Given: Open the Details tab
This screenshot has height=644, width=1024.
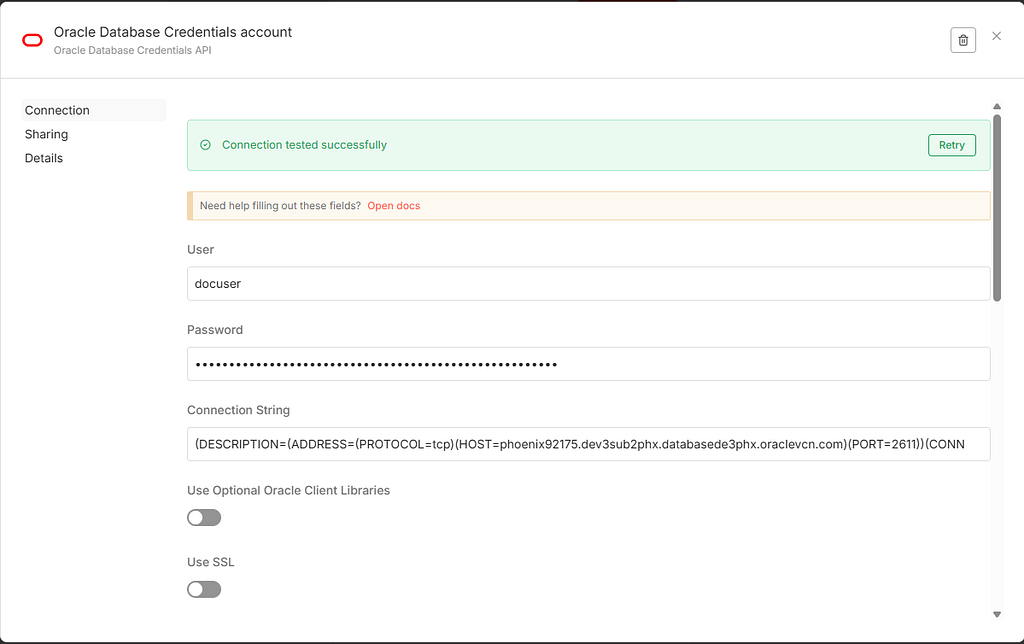Looking at the screenshot, I should click(x=44, y=158).
